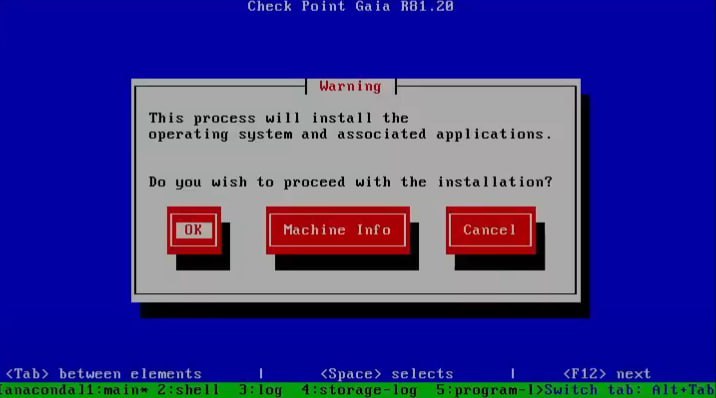716x398 pixels.
Task: Go to the 4:storage-log tab
Action: 359,390
